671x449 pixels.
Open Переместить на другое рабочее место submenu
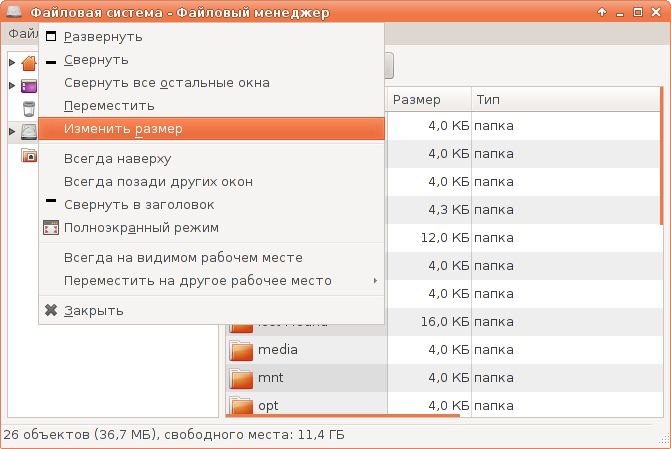[x=211, y=281]
